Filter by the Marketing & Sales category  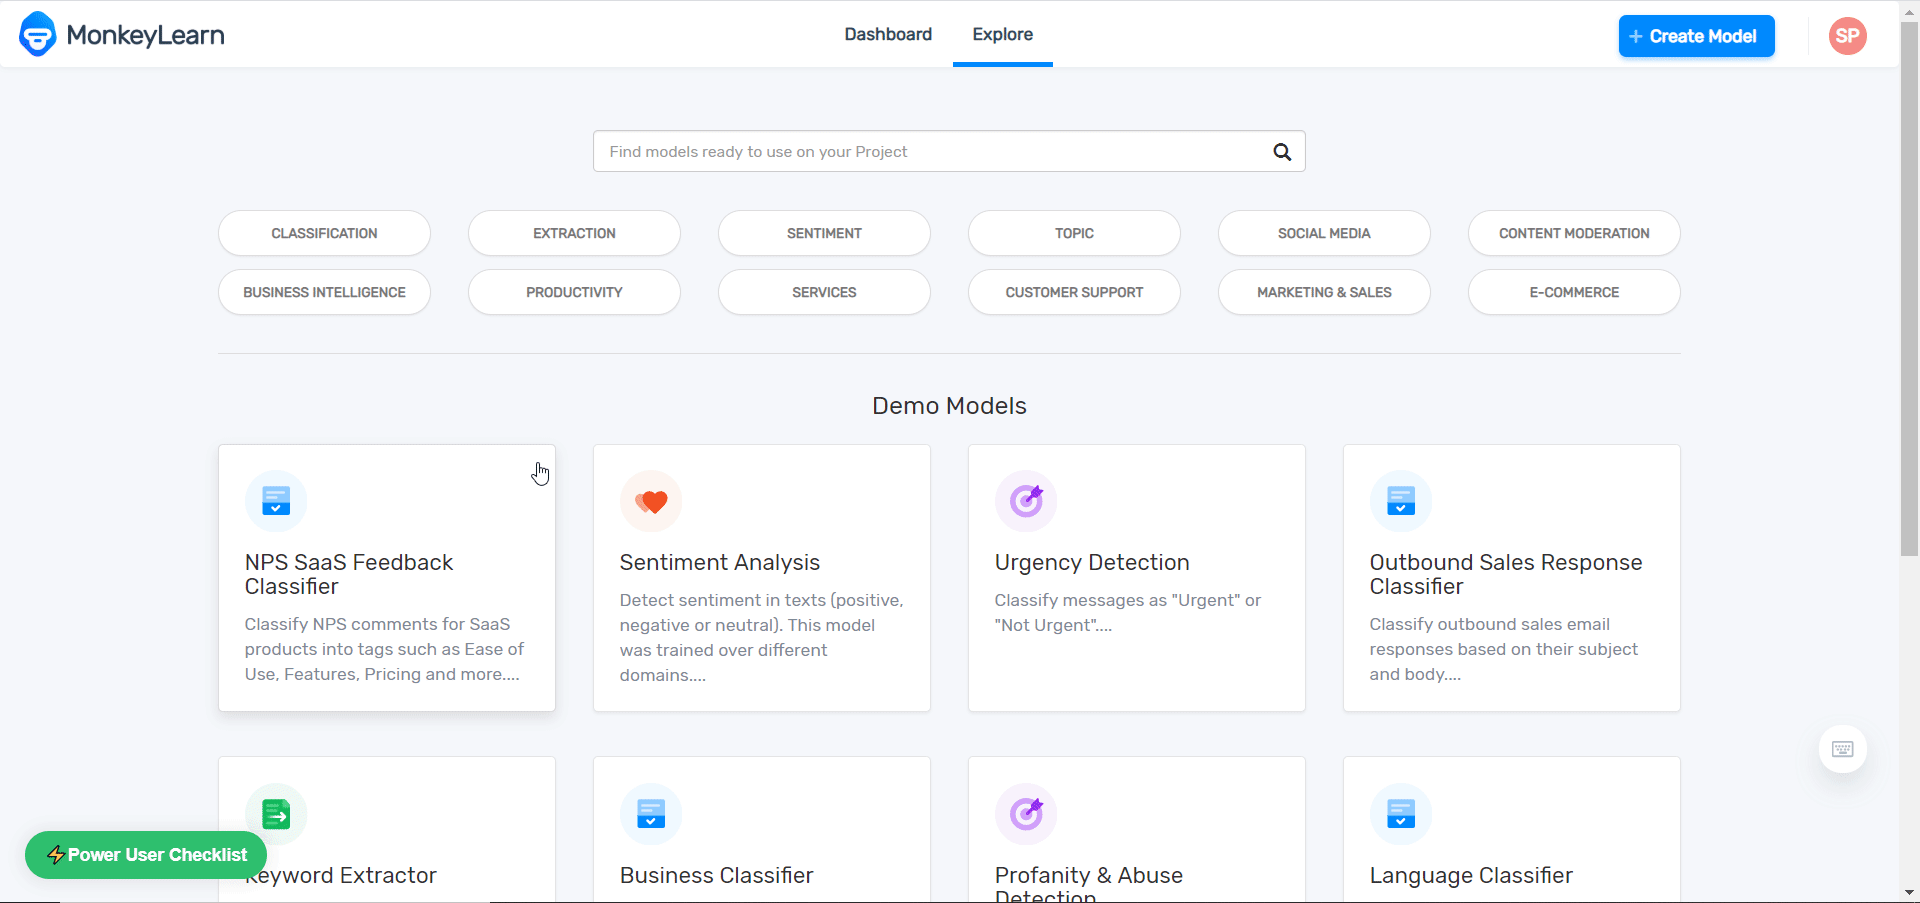tap(1324, 292)
